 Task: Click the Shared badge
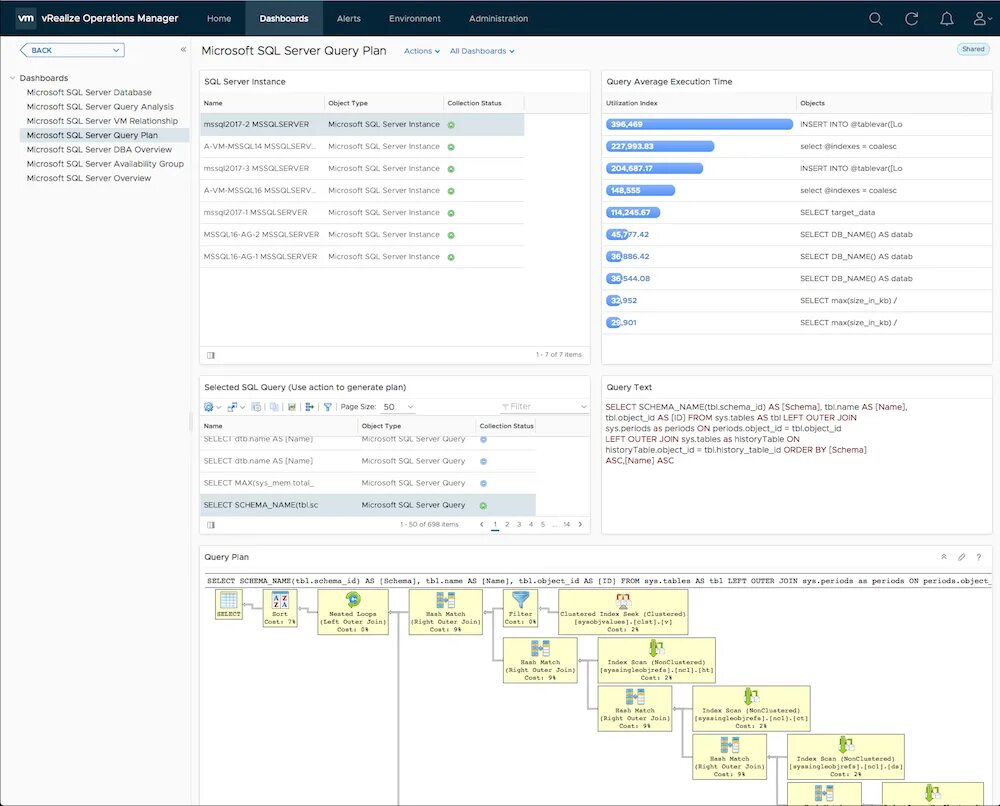pyautogui.click(x=973, y=49)
